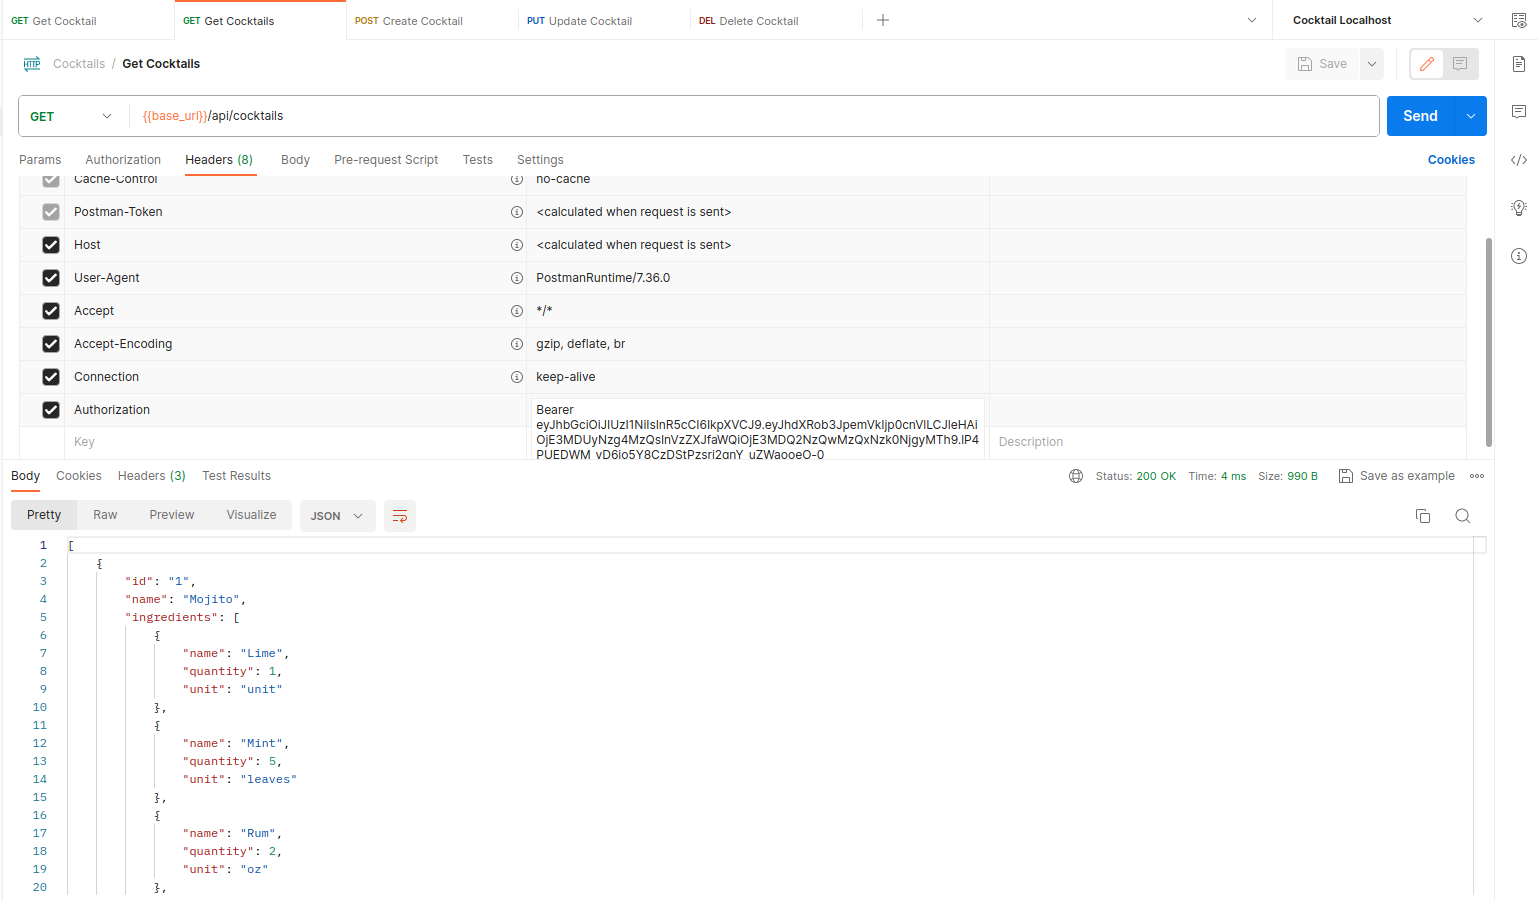
Task: Switch response view to Preview
Action: point(172,515)
